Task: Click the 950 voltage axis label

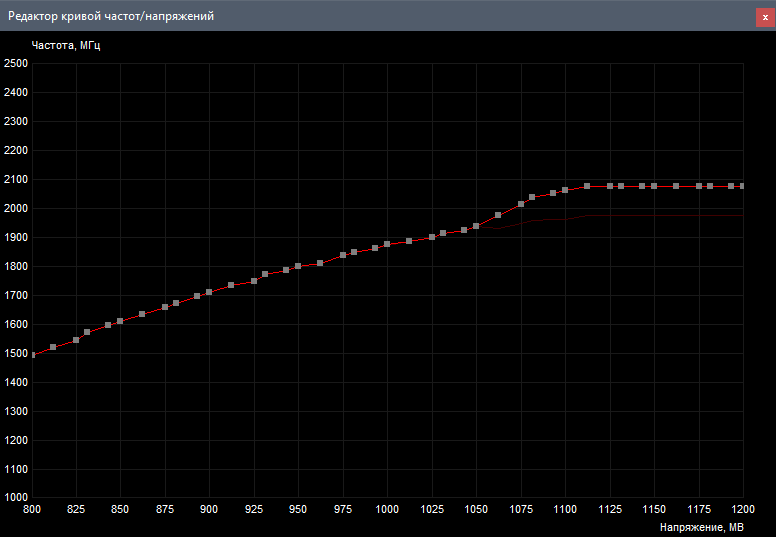Action: (298, 509)
